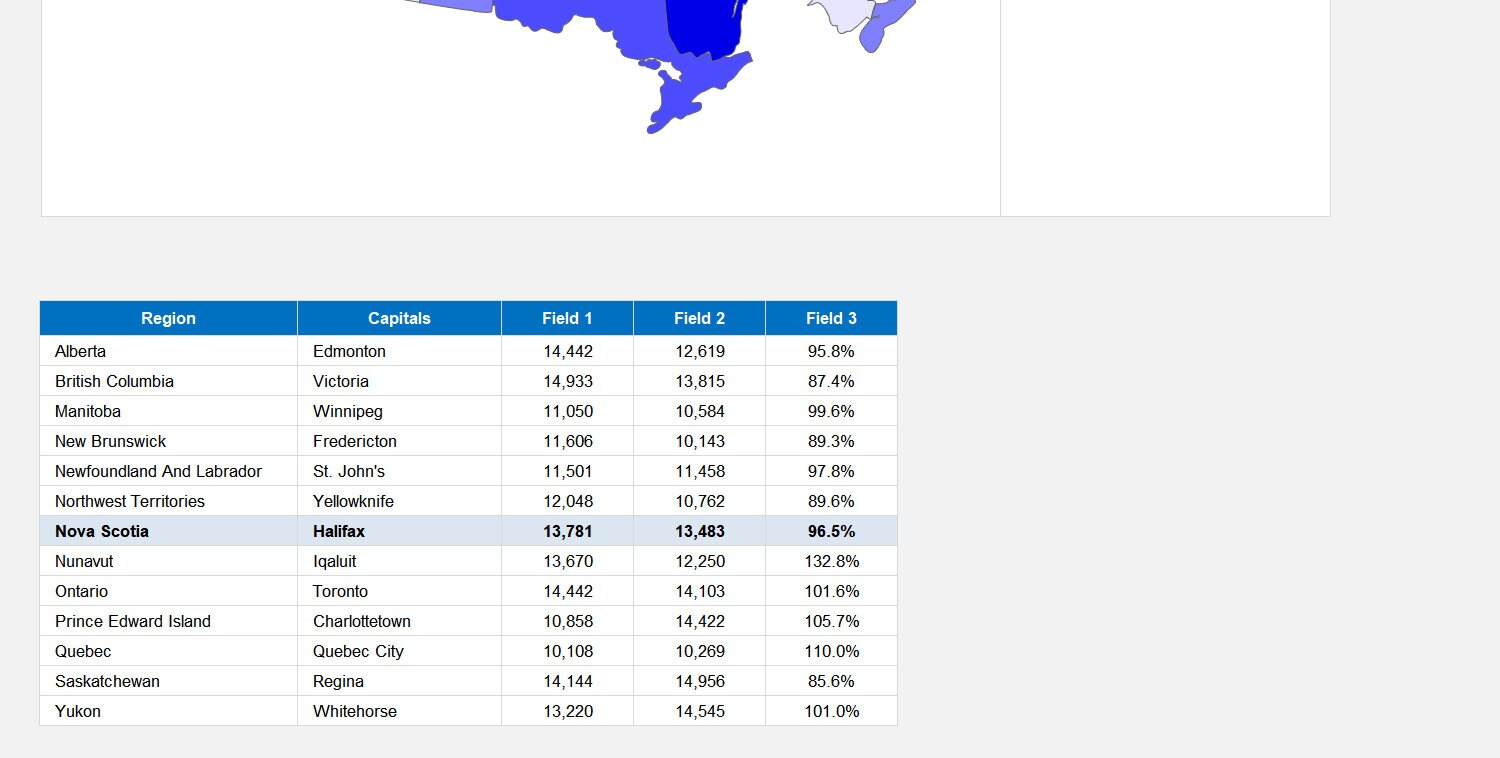Sort the table by the Region column header

(168, 318)
